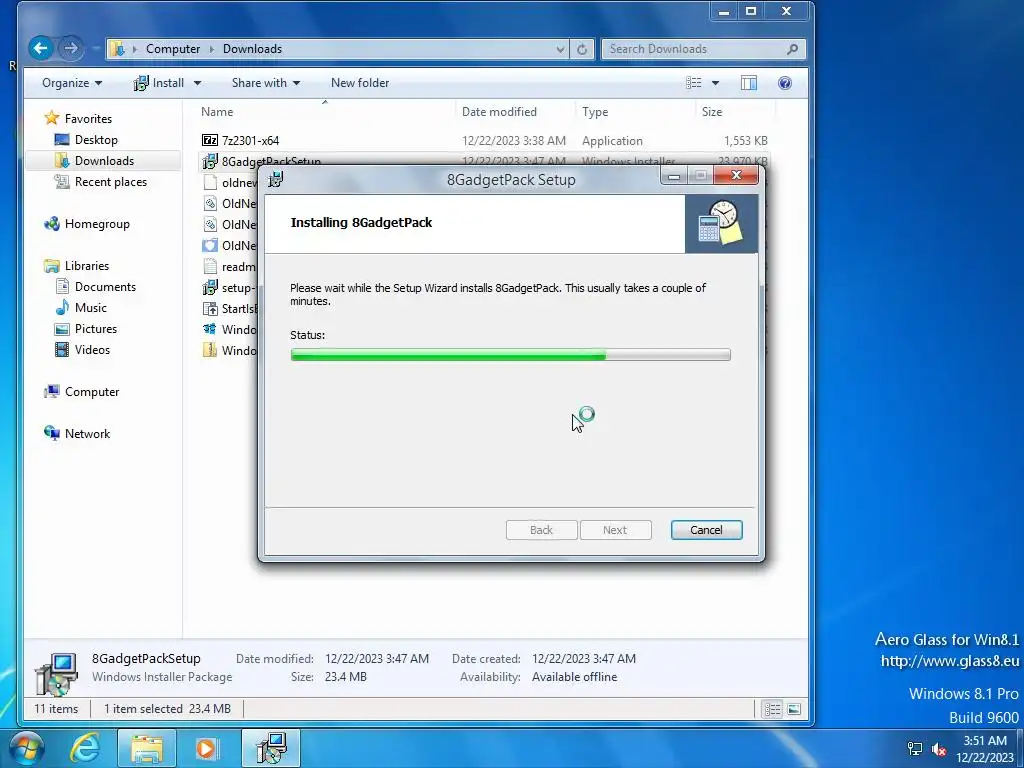Toggle the preview pane icon

click(748, 83)
